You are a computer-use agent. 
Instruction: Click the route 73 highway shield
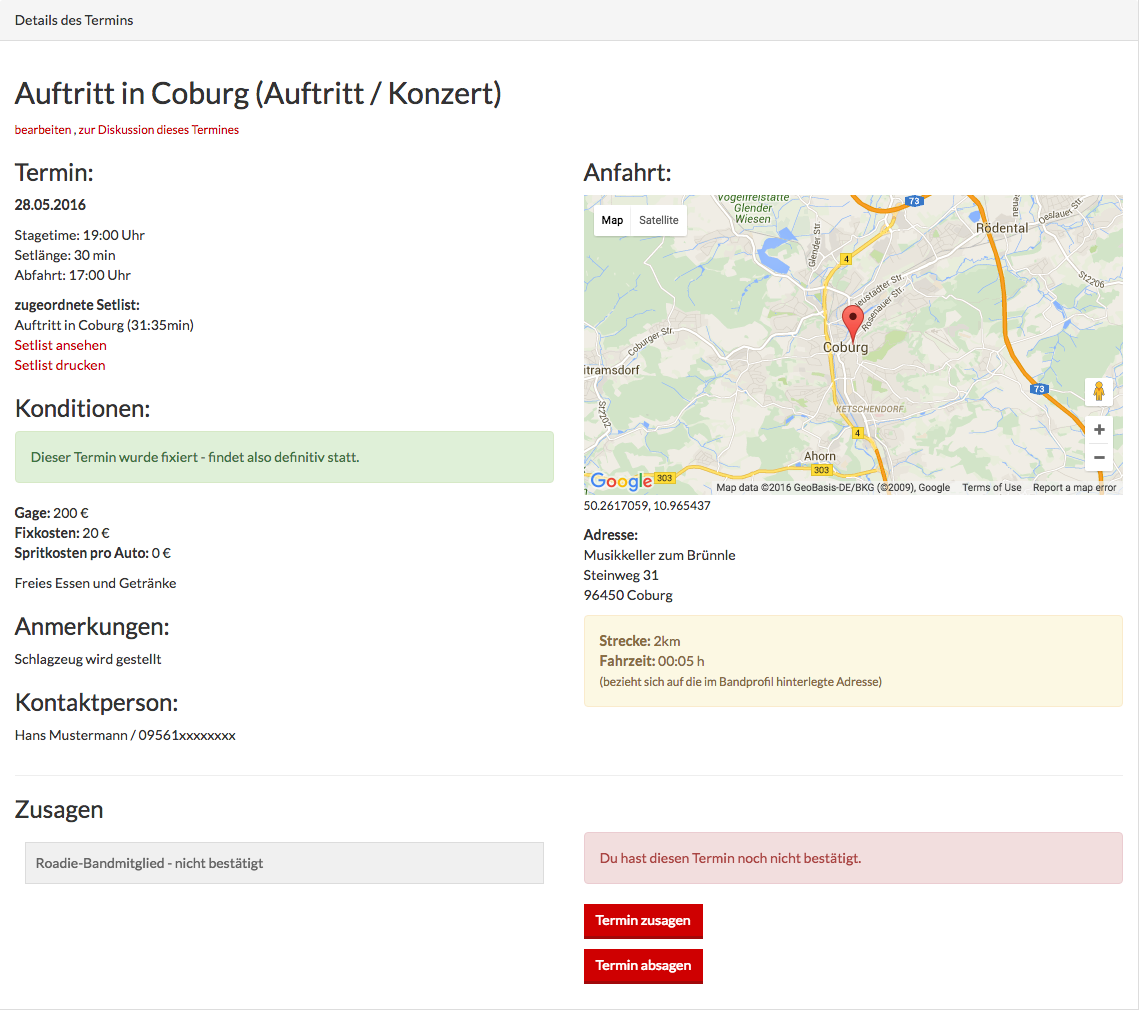(1040, 389)
